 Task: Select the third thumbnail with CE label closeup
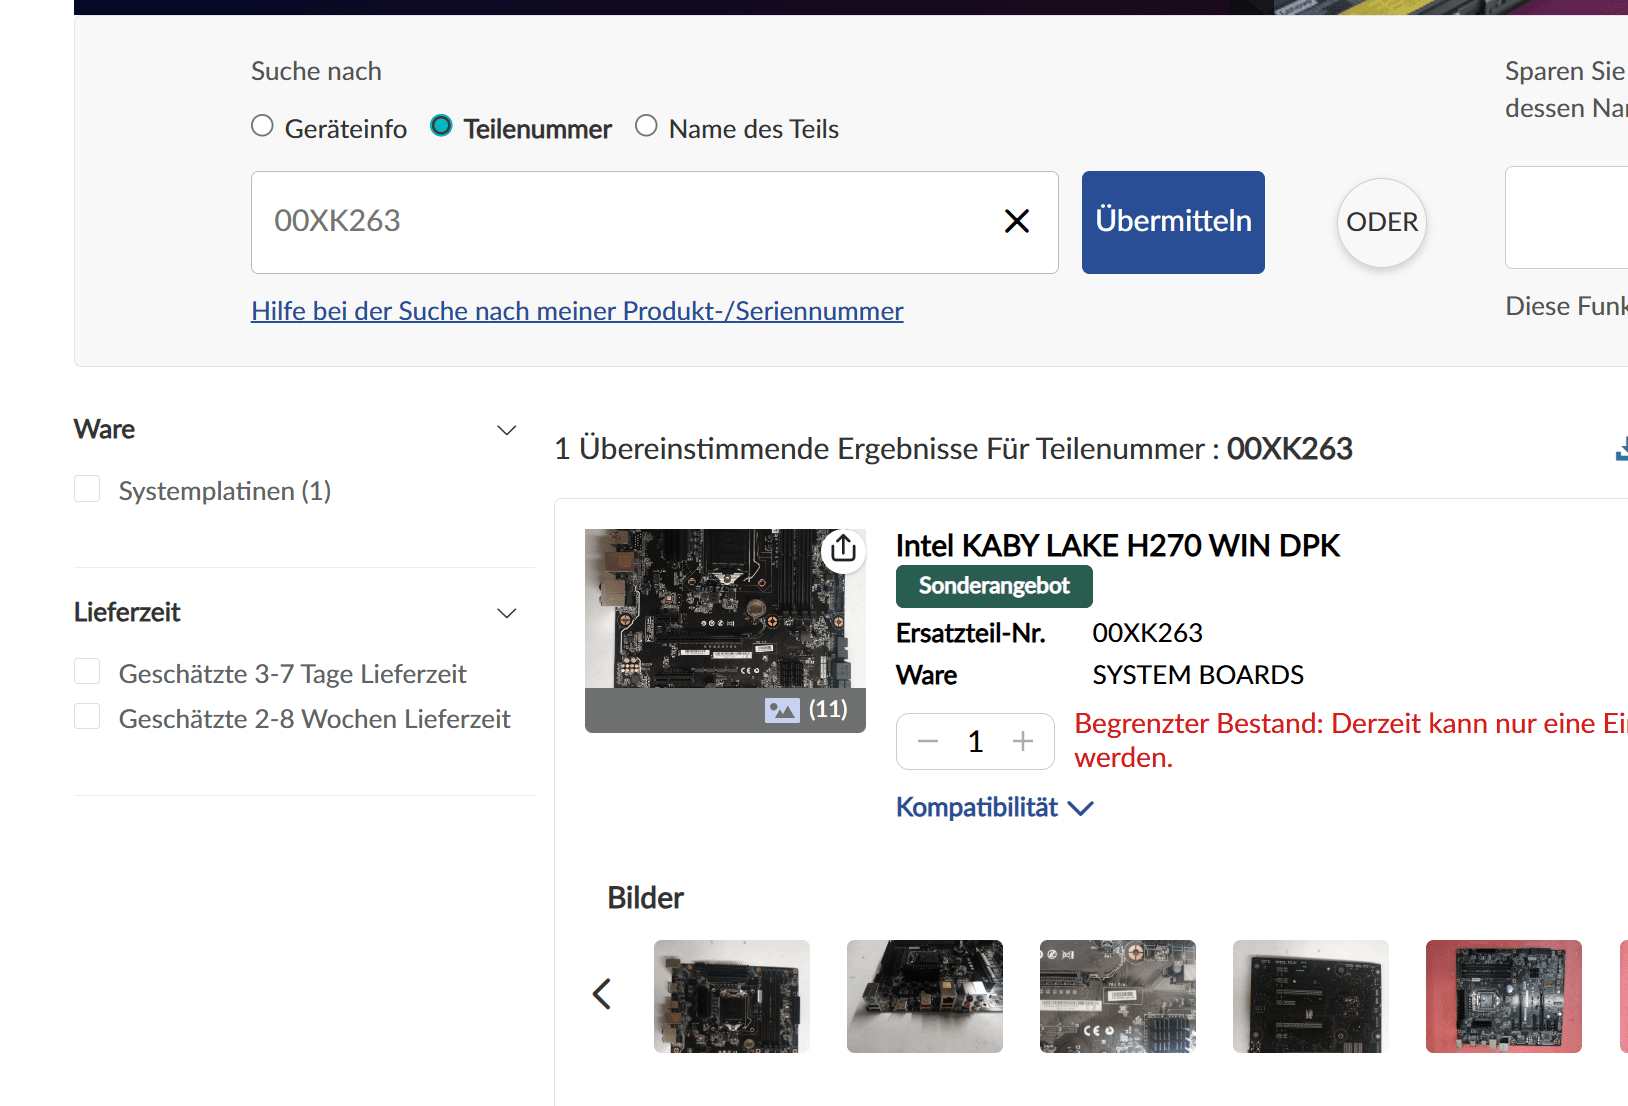(x=1118, y=996)
